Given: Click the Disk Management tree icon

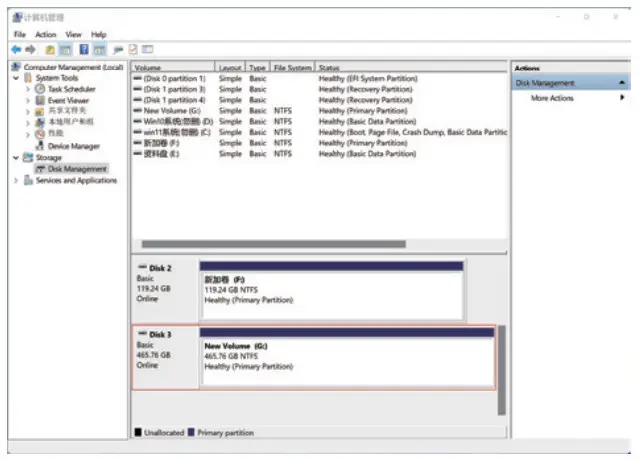Looking at the screenshot, I should tap(40, 169).
